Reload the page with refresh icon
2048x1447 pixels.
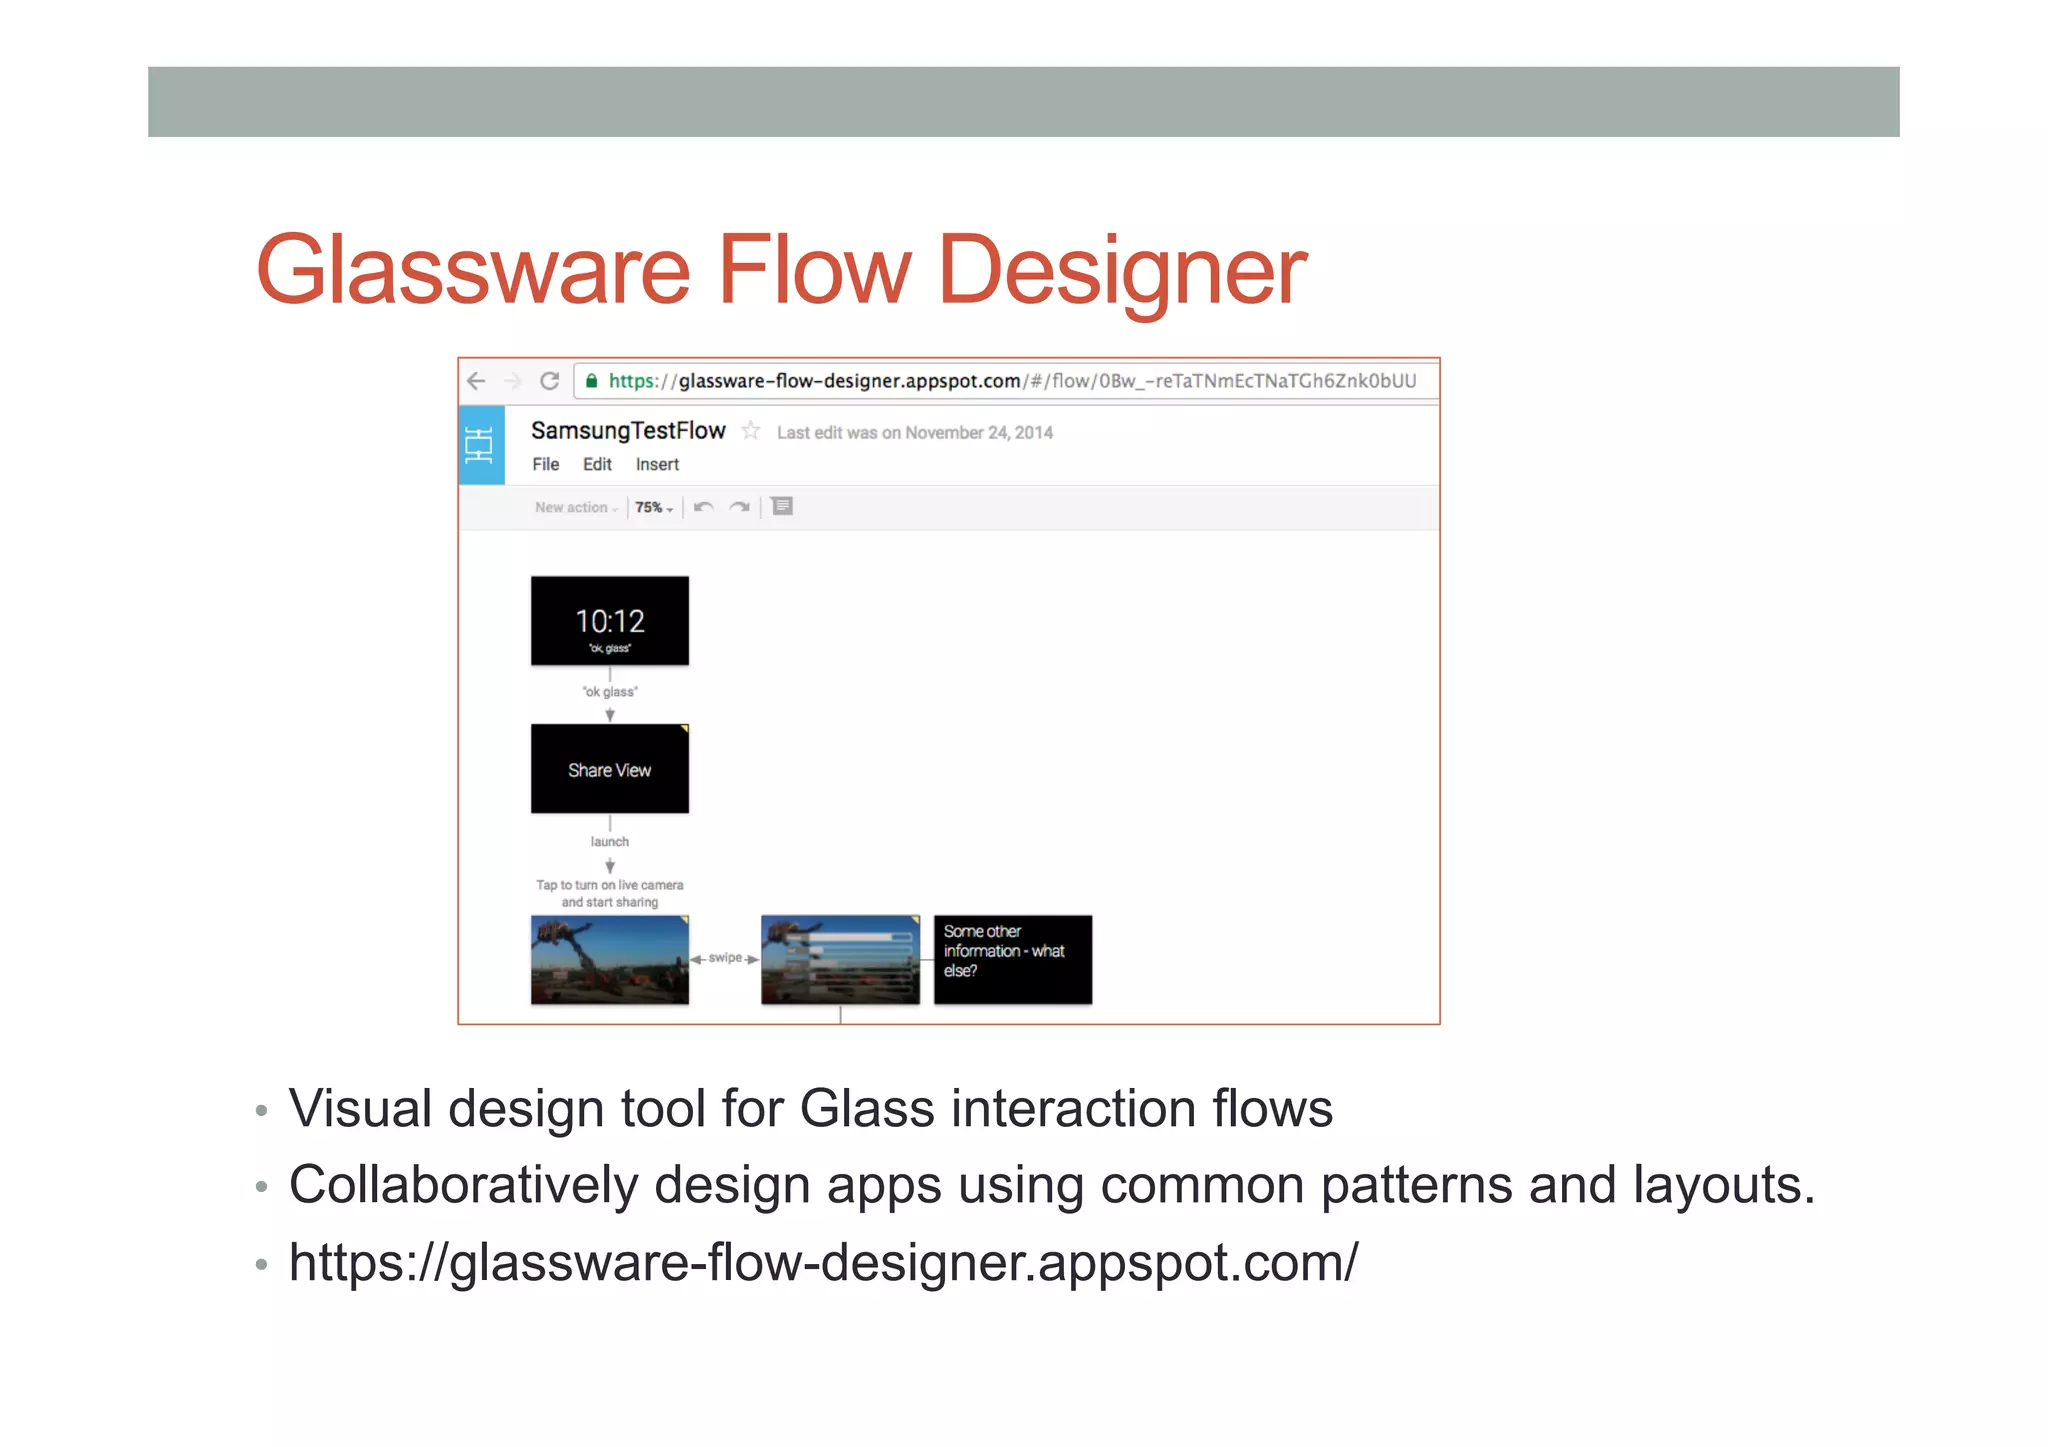549,381
